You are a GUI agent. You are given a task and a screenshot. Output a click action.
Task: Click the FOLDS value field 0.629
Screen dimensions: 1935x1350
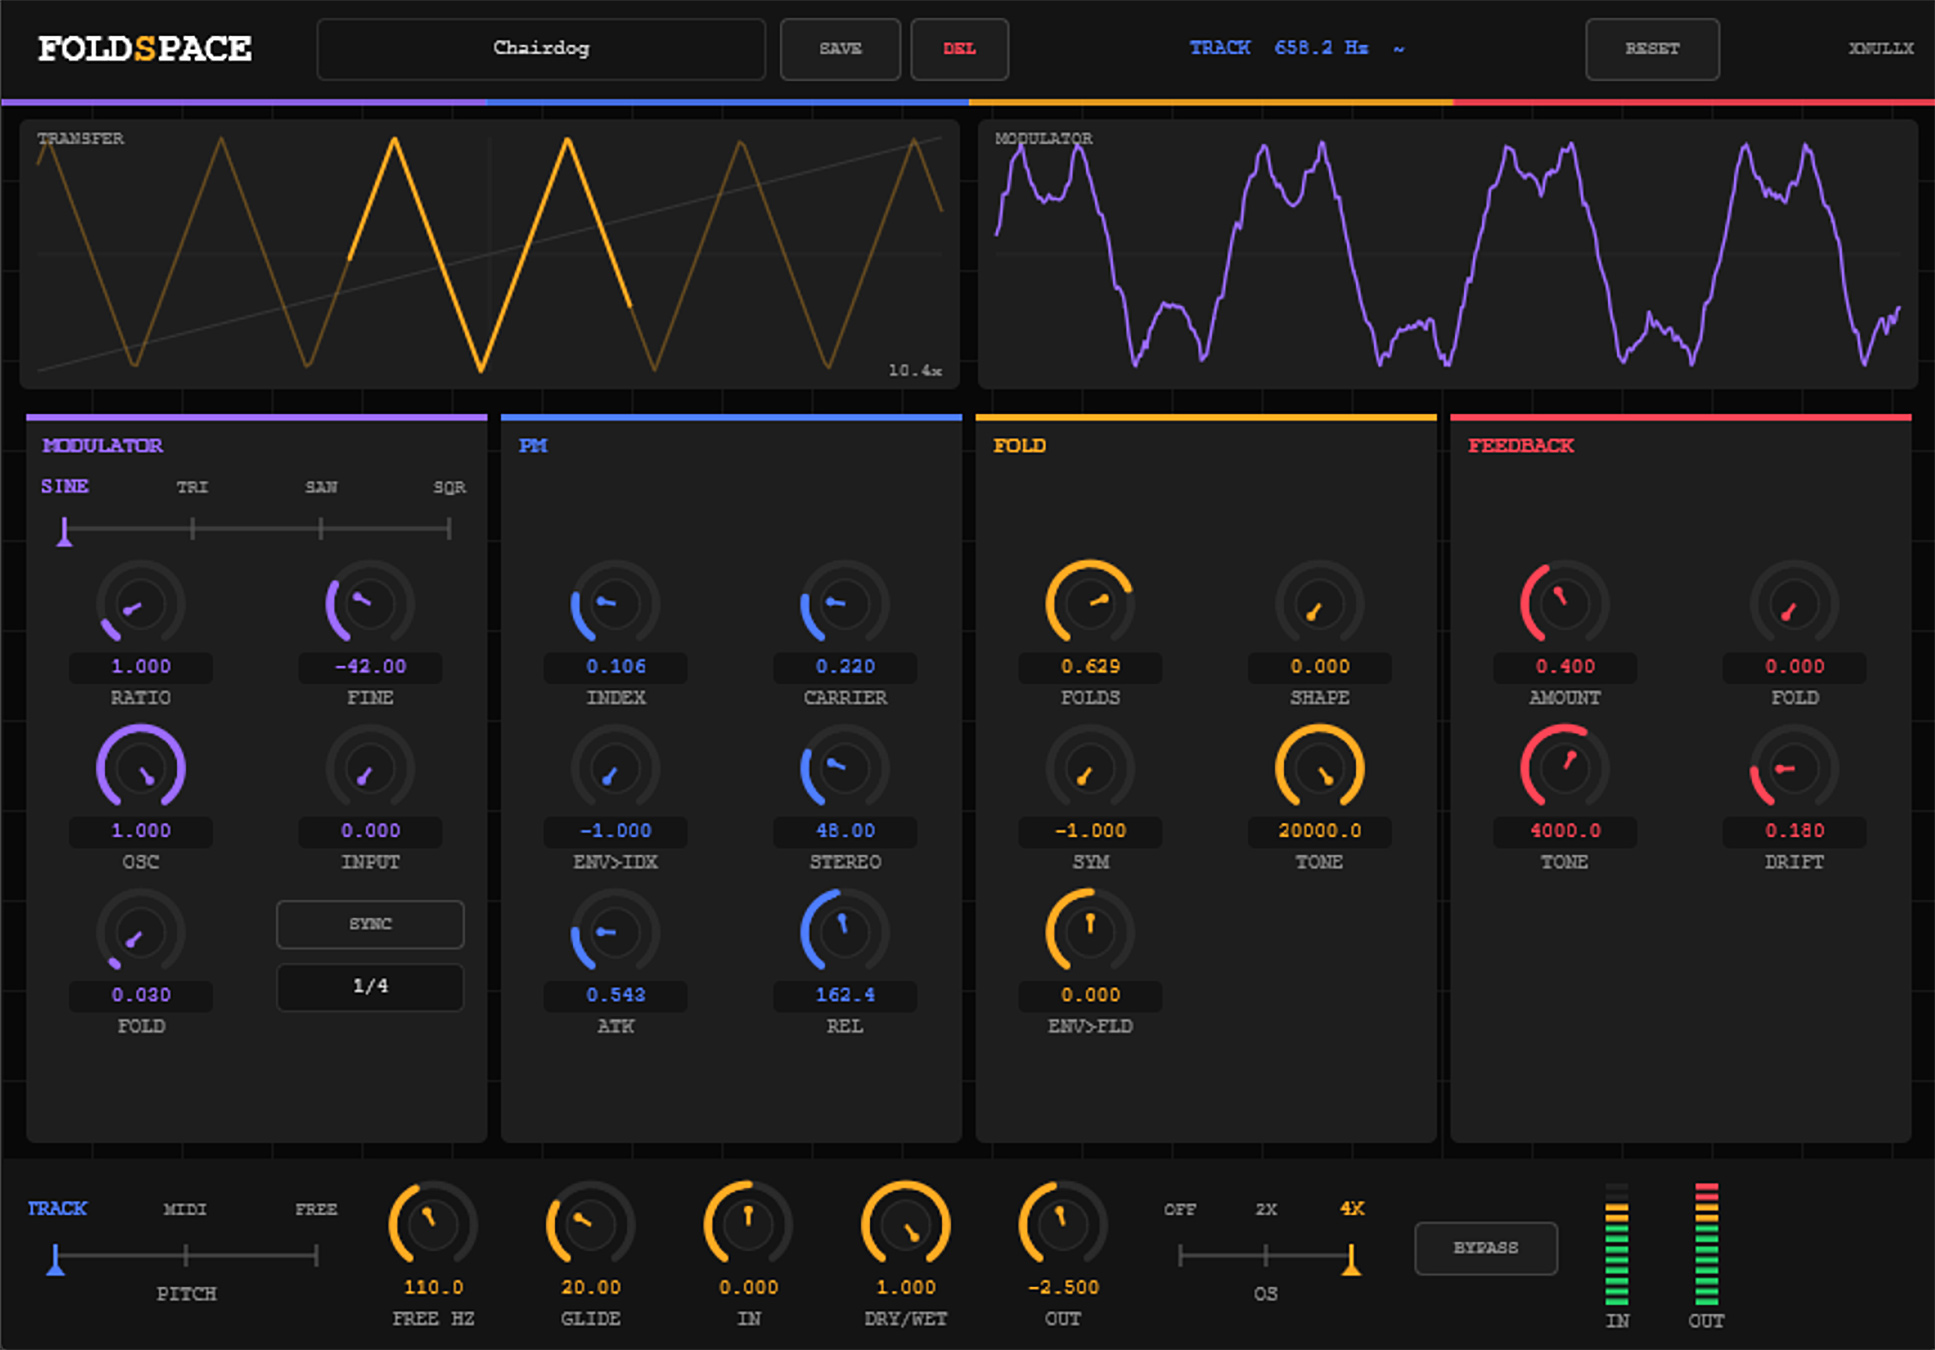1090,667
